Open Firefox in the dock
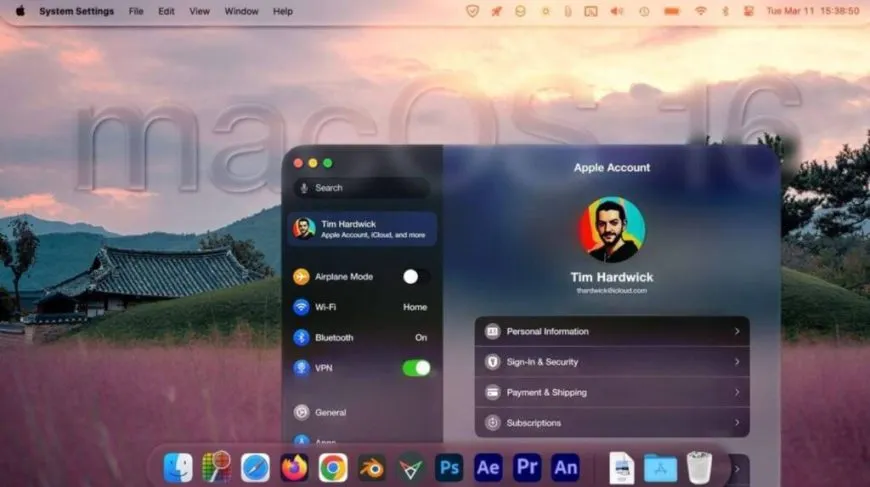870x487 pixels. pos(294,468)
